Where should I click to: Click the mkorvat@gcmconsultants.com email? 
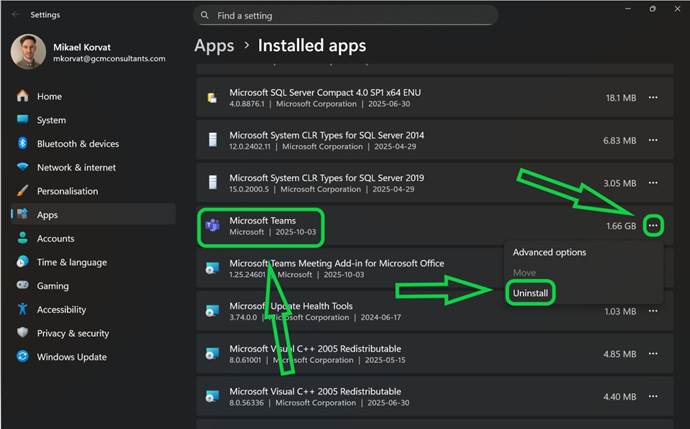[x=110, y=59]
